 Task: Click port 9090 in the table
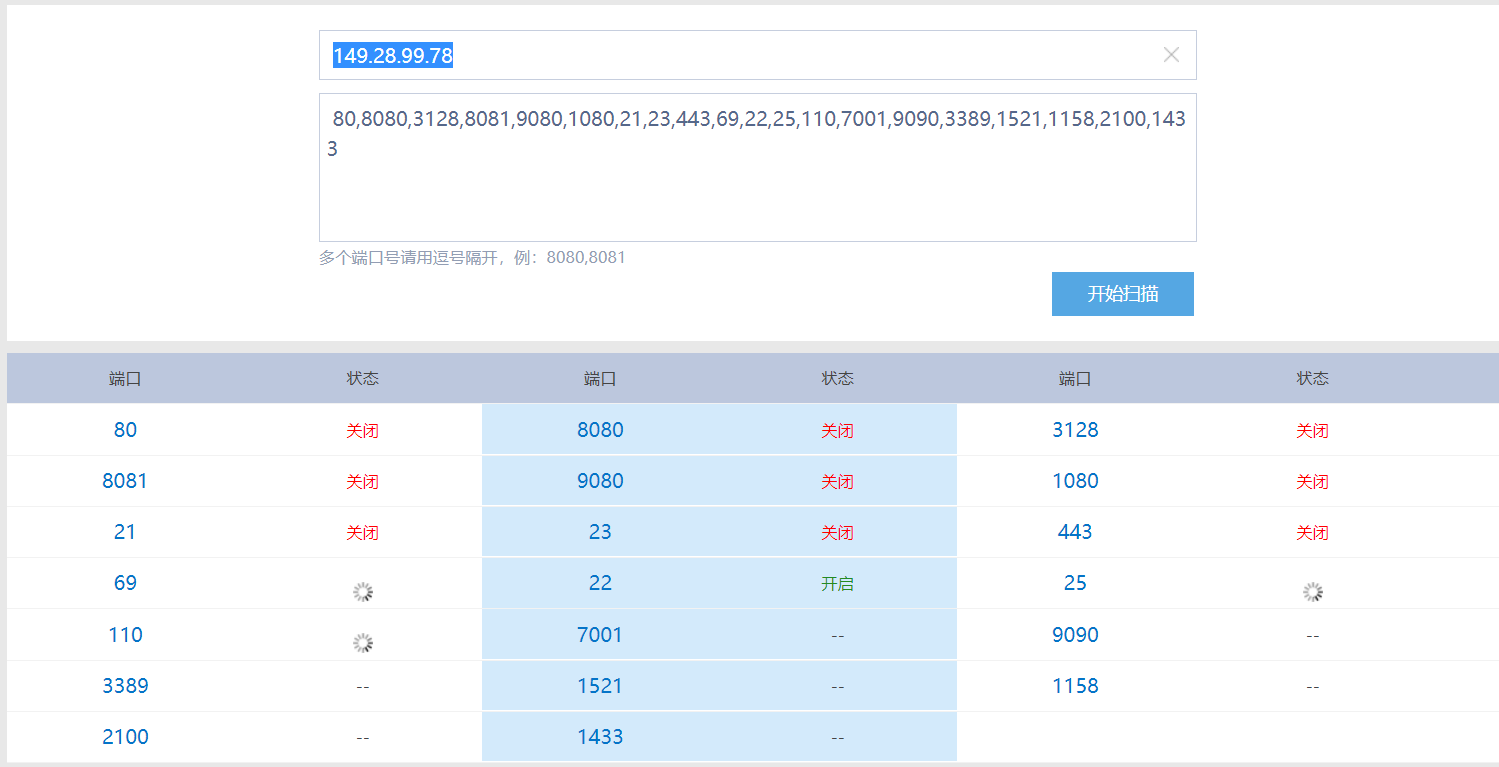tap(1075, 635)
